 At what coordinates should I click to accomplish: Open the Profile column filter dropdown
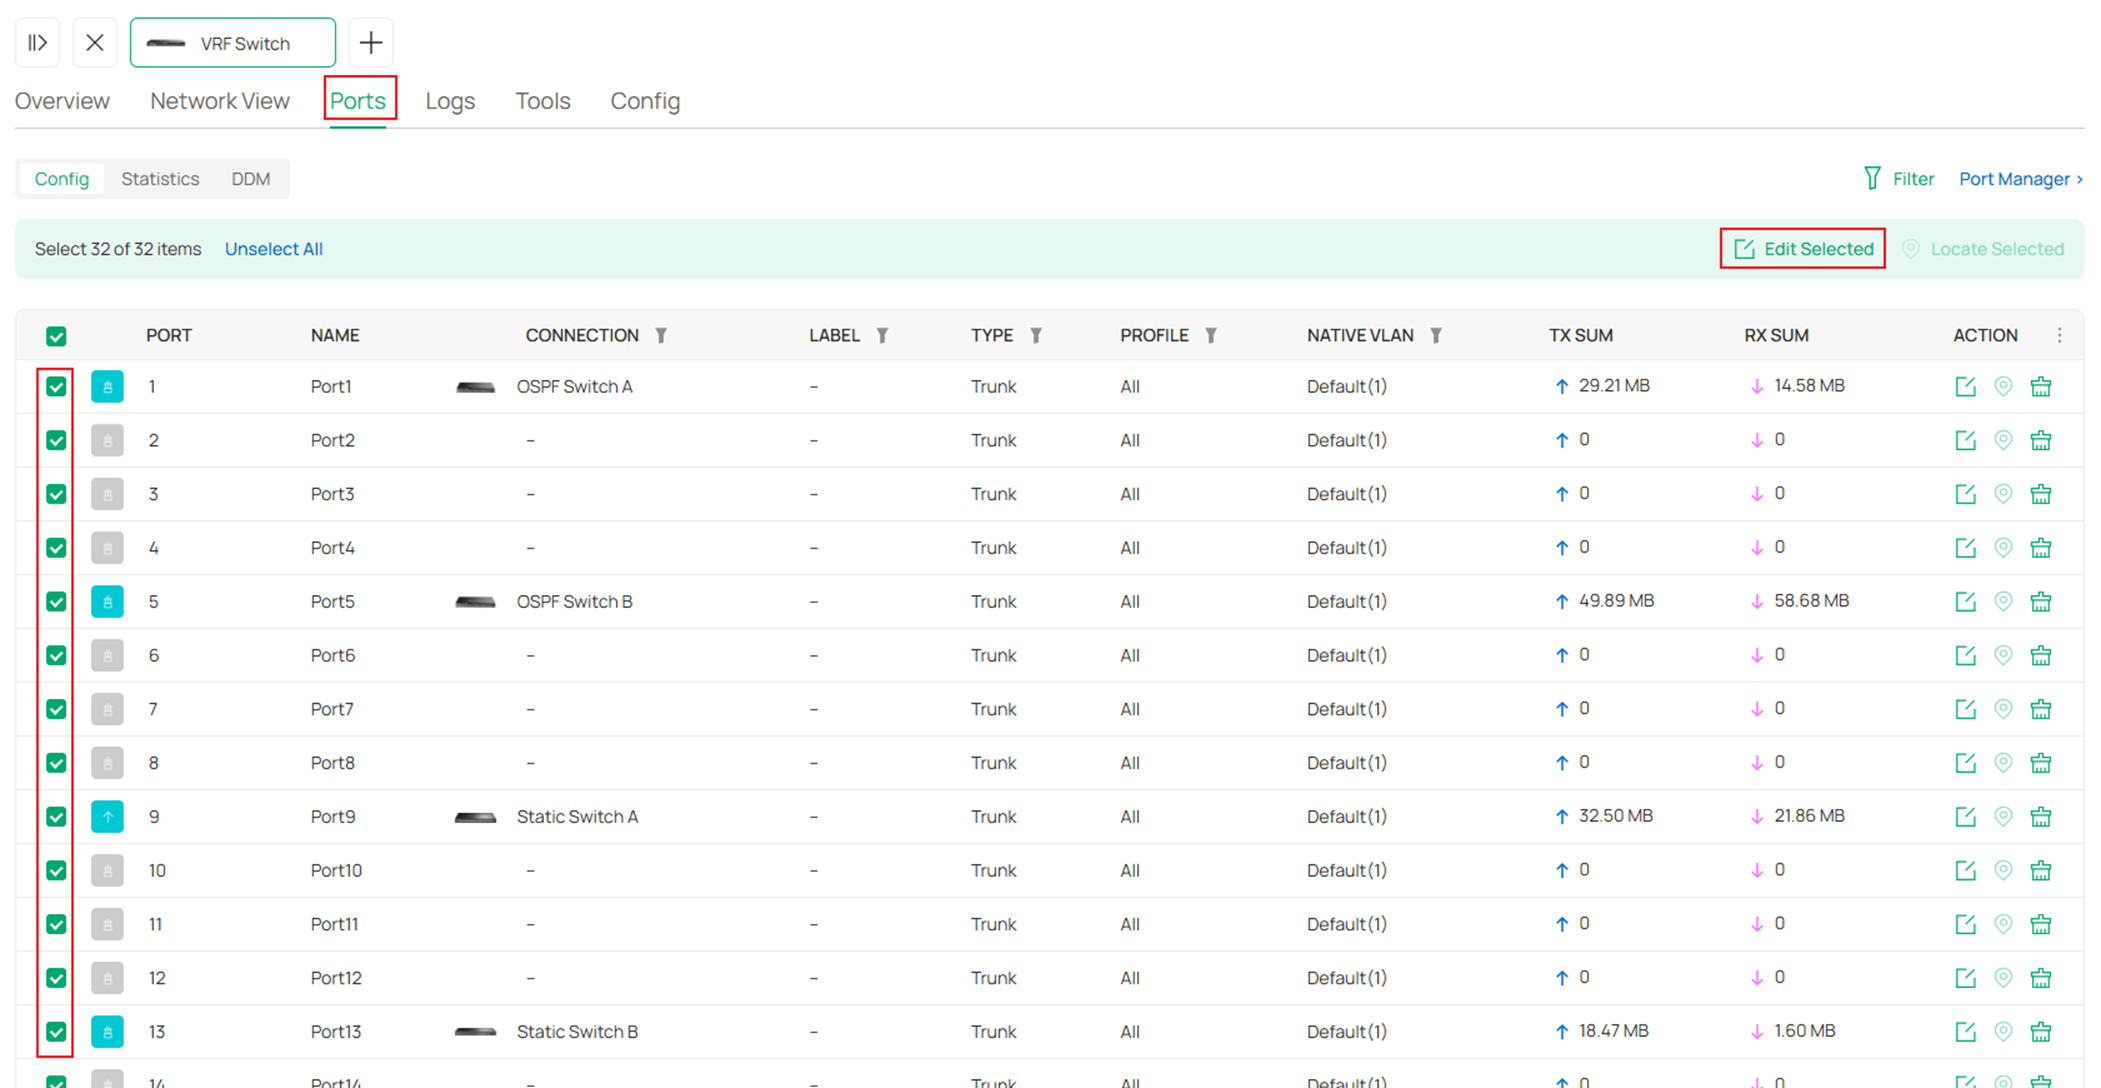tap(1213, 335)
